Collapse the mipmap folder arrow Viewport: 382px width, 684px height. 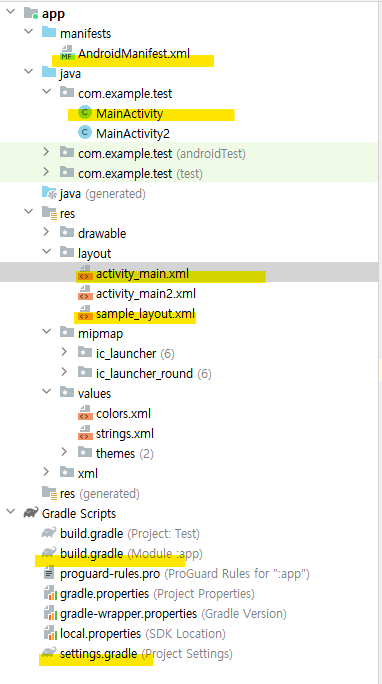(x=46, y=333)
